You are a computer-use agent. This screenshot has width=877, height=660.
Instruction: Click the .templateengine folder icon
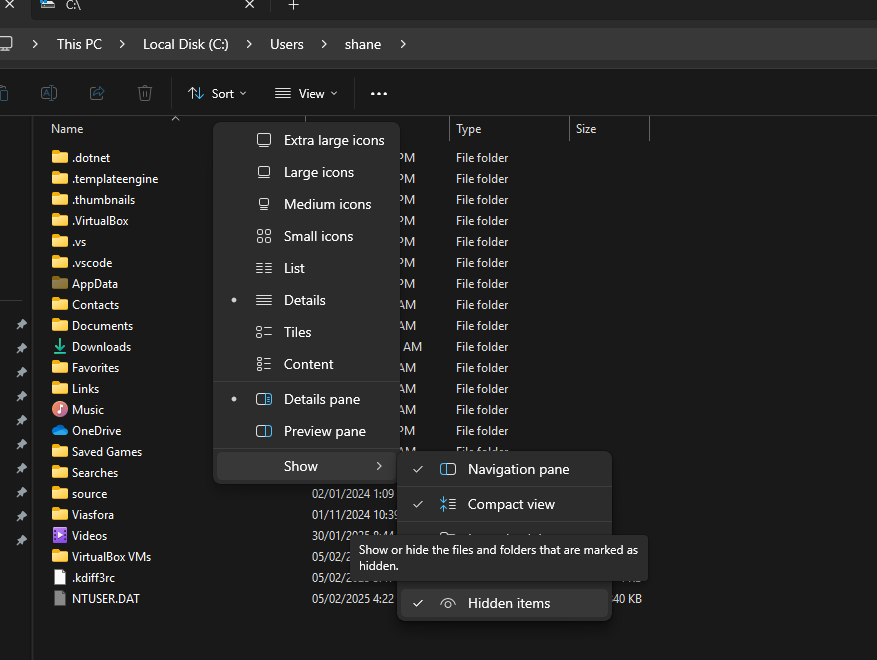tap(60, 178)
